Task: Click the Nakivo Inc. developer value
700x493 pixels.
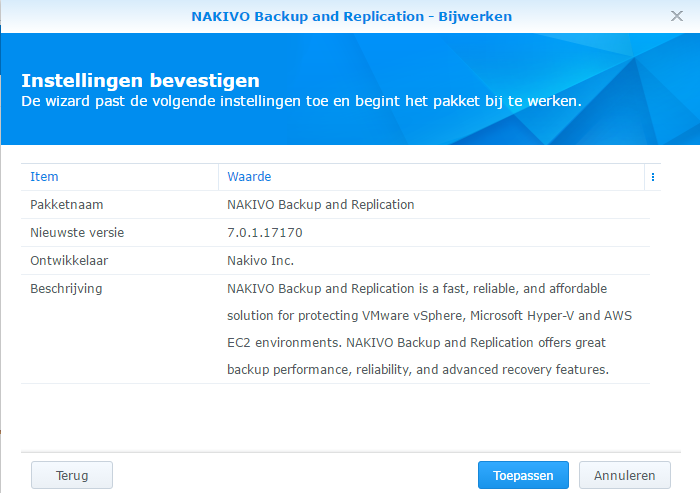Action: [260, 261]
